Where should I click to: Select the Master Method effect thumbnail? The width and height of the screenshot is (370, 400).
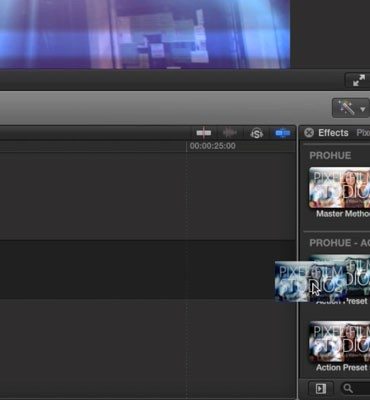339,188
